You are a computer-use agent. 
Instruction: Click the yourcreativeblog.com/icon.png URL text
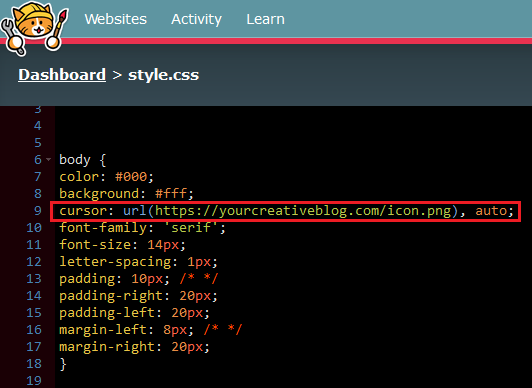[x=303, y=211]
